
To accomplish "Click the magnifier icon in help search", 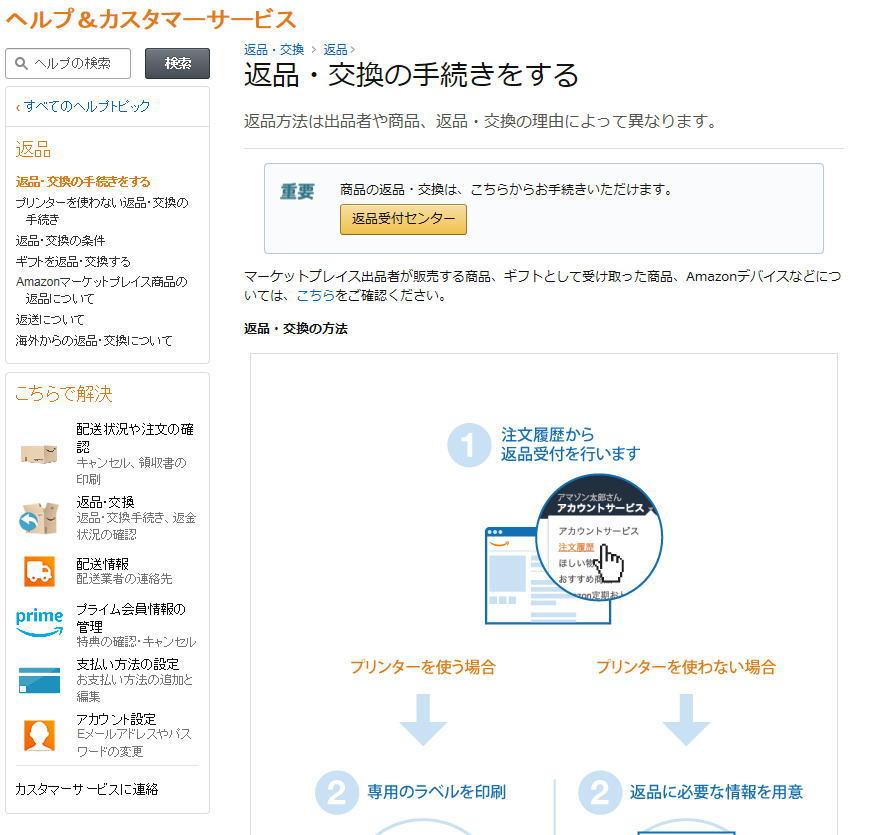I will (x=21, y=63).
